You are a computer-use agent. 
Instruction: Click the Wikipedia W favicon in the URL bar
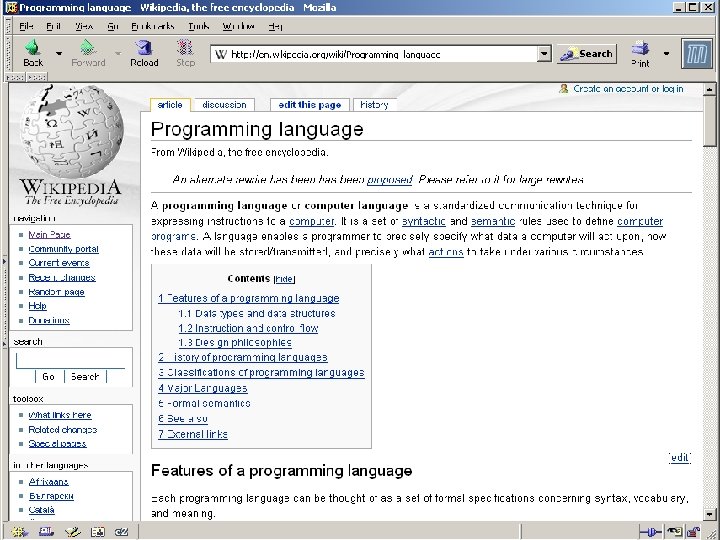coord(221,54)
